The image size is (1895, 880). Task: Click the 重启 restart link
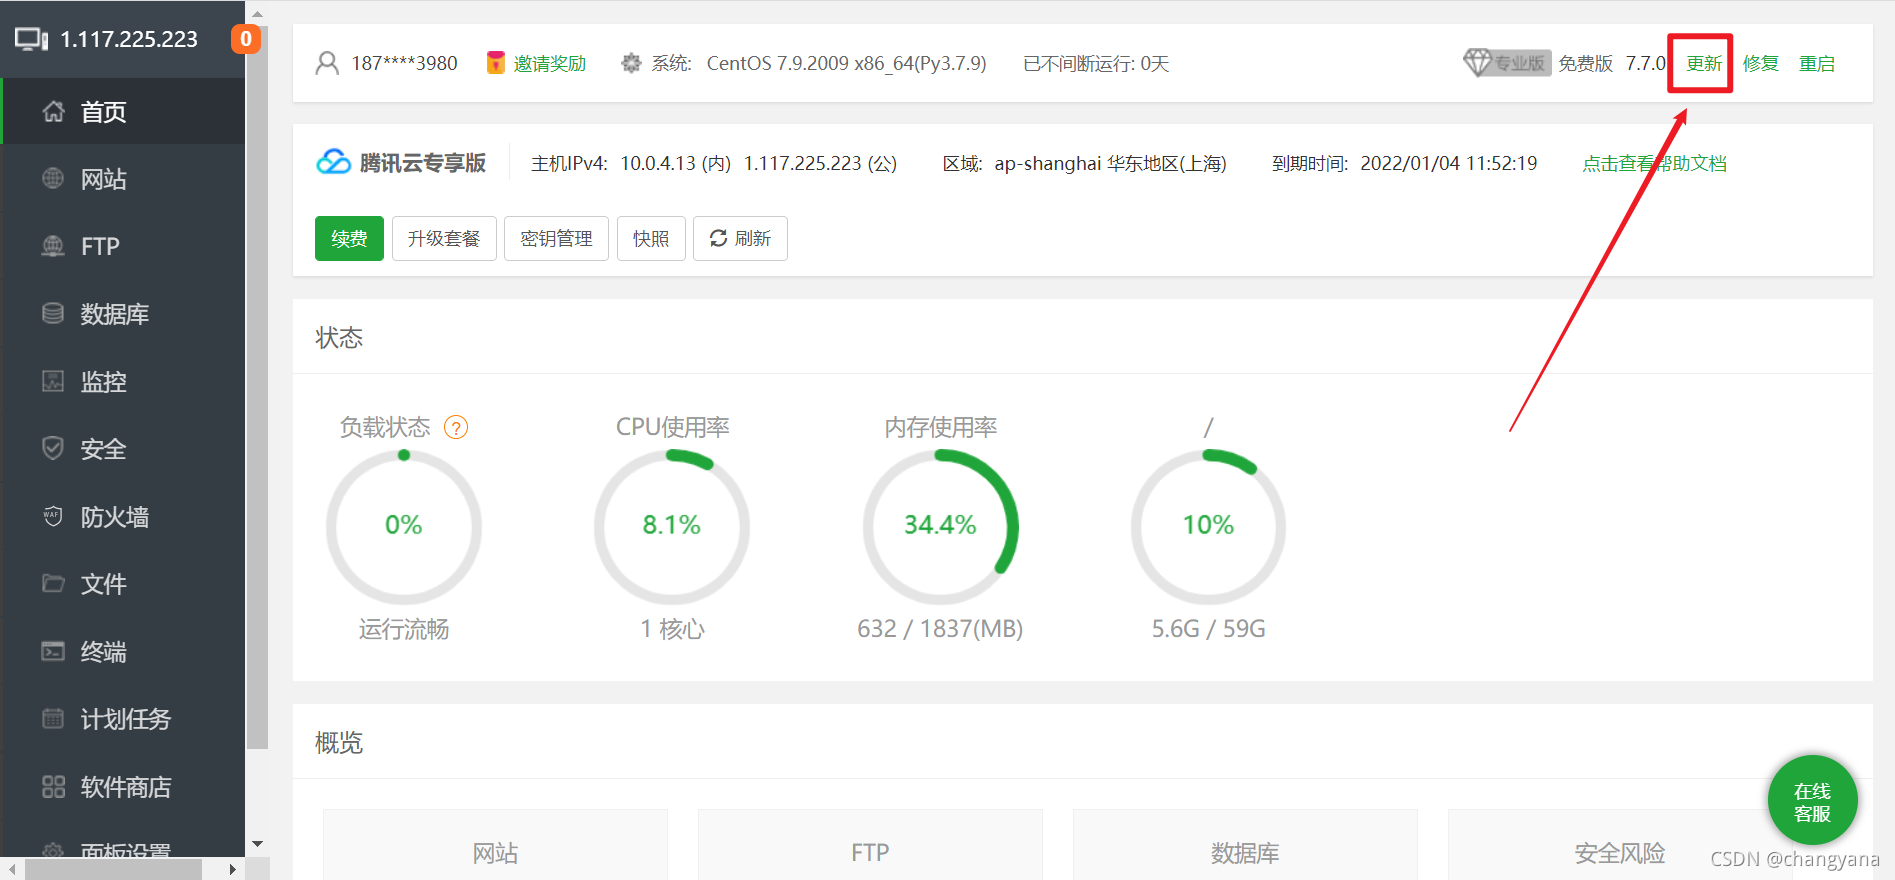pyautogui.click(x=1817, y=63)
